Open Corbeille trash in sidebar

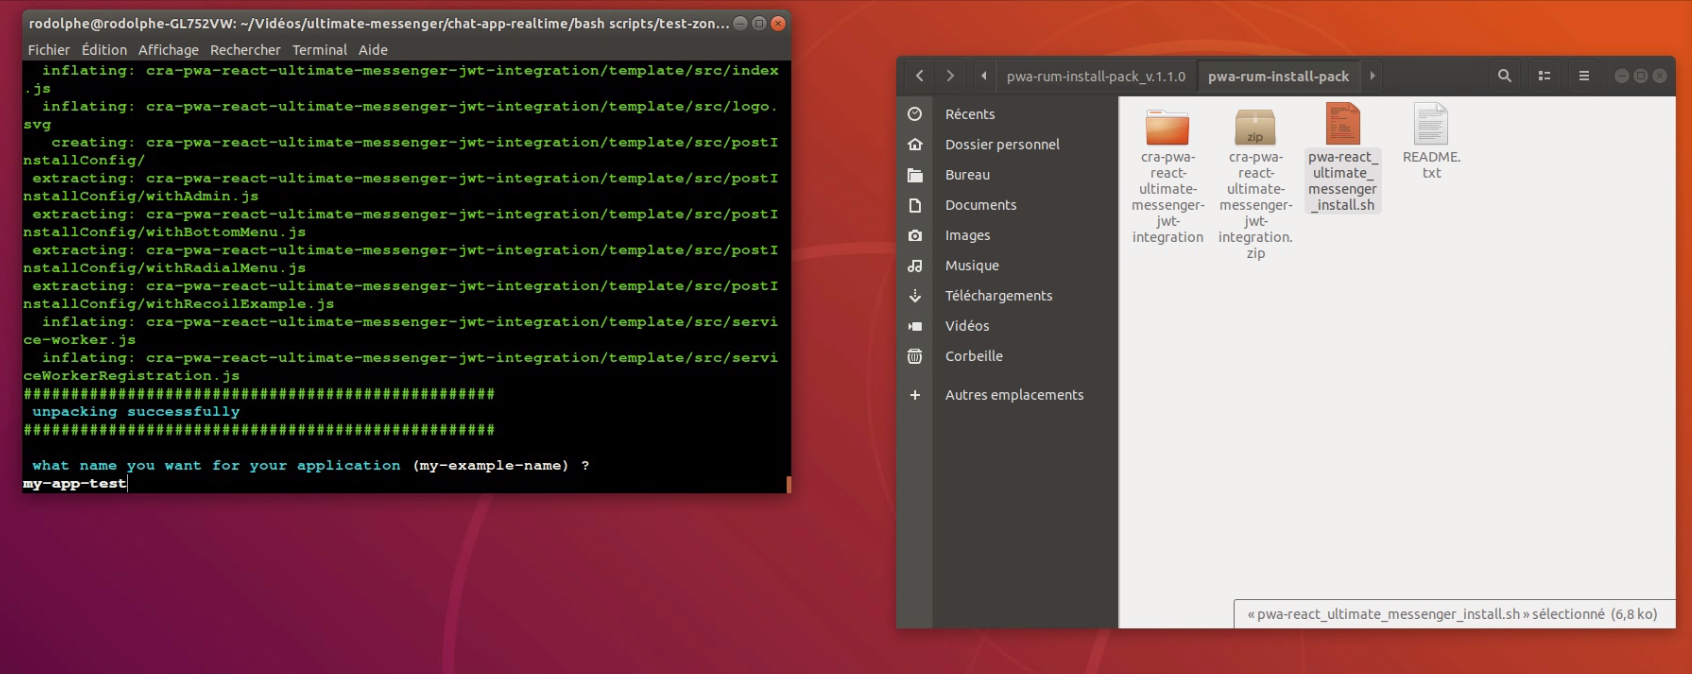973,356
